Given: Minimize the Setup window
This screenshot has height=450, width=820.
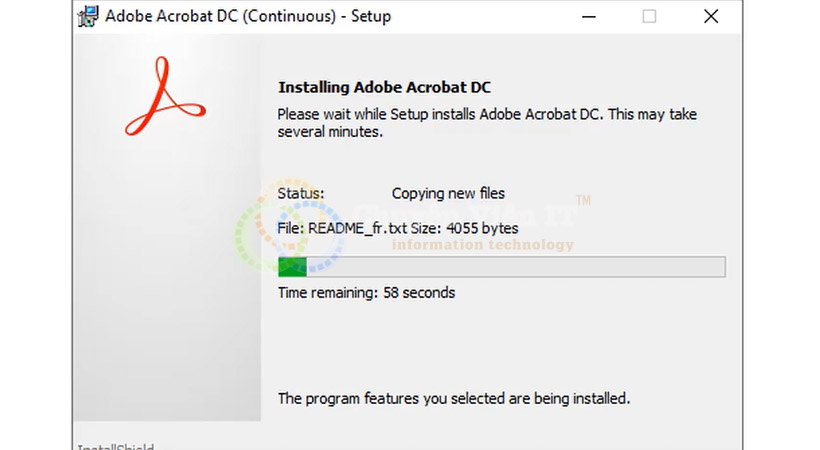Looking at the screenshot, I should pos(589,17).
